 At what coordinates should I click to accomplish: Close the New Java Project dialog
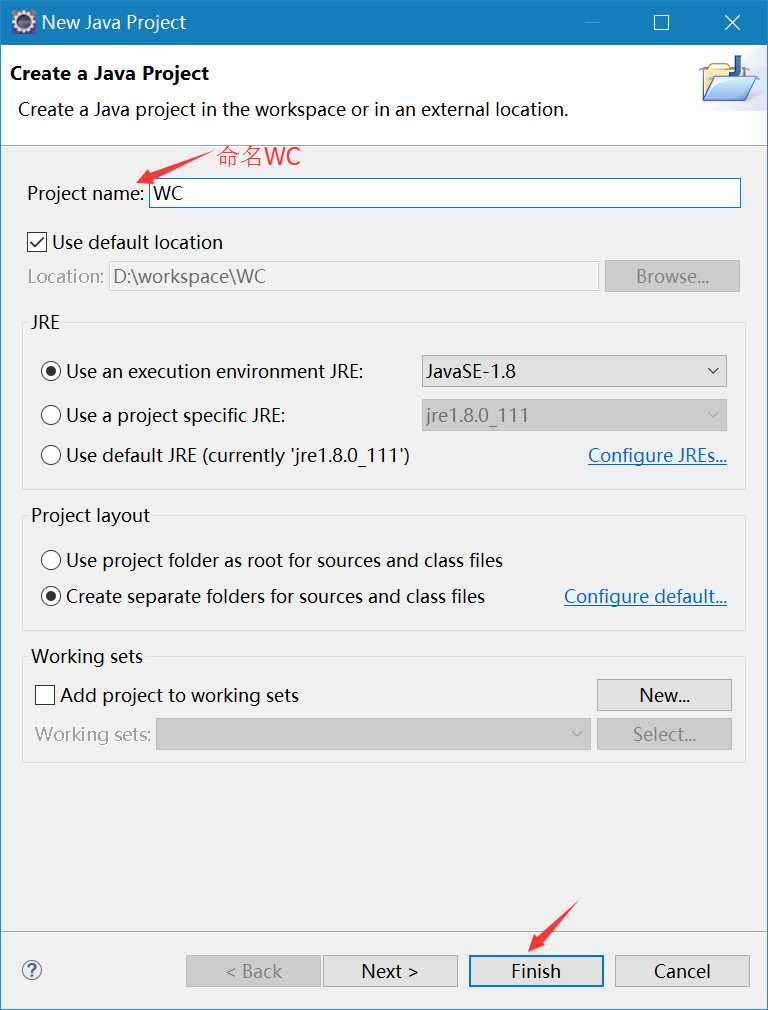tap(733, 22)
